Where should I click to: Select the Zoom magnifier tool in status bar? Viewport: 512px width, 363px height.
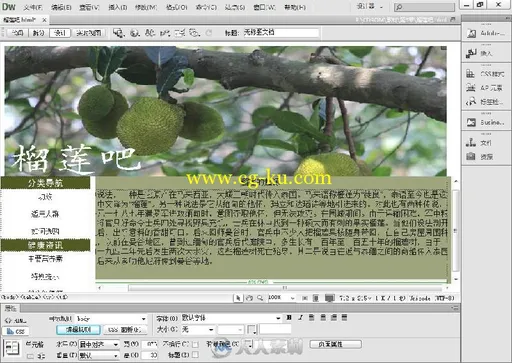tap(260, 298)
